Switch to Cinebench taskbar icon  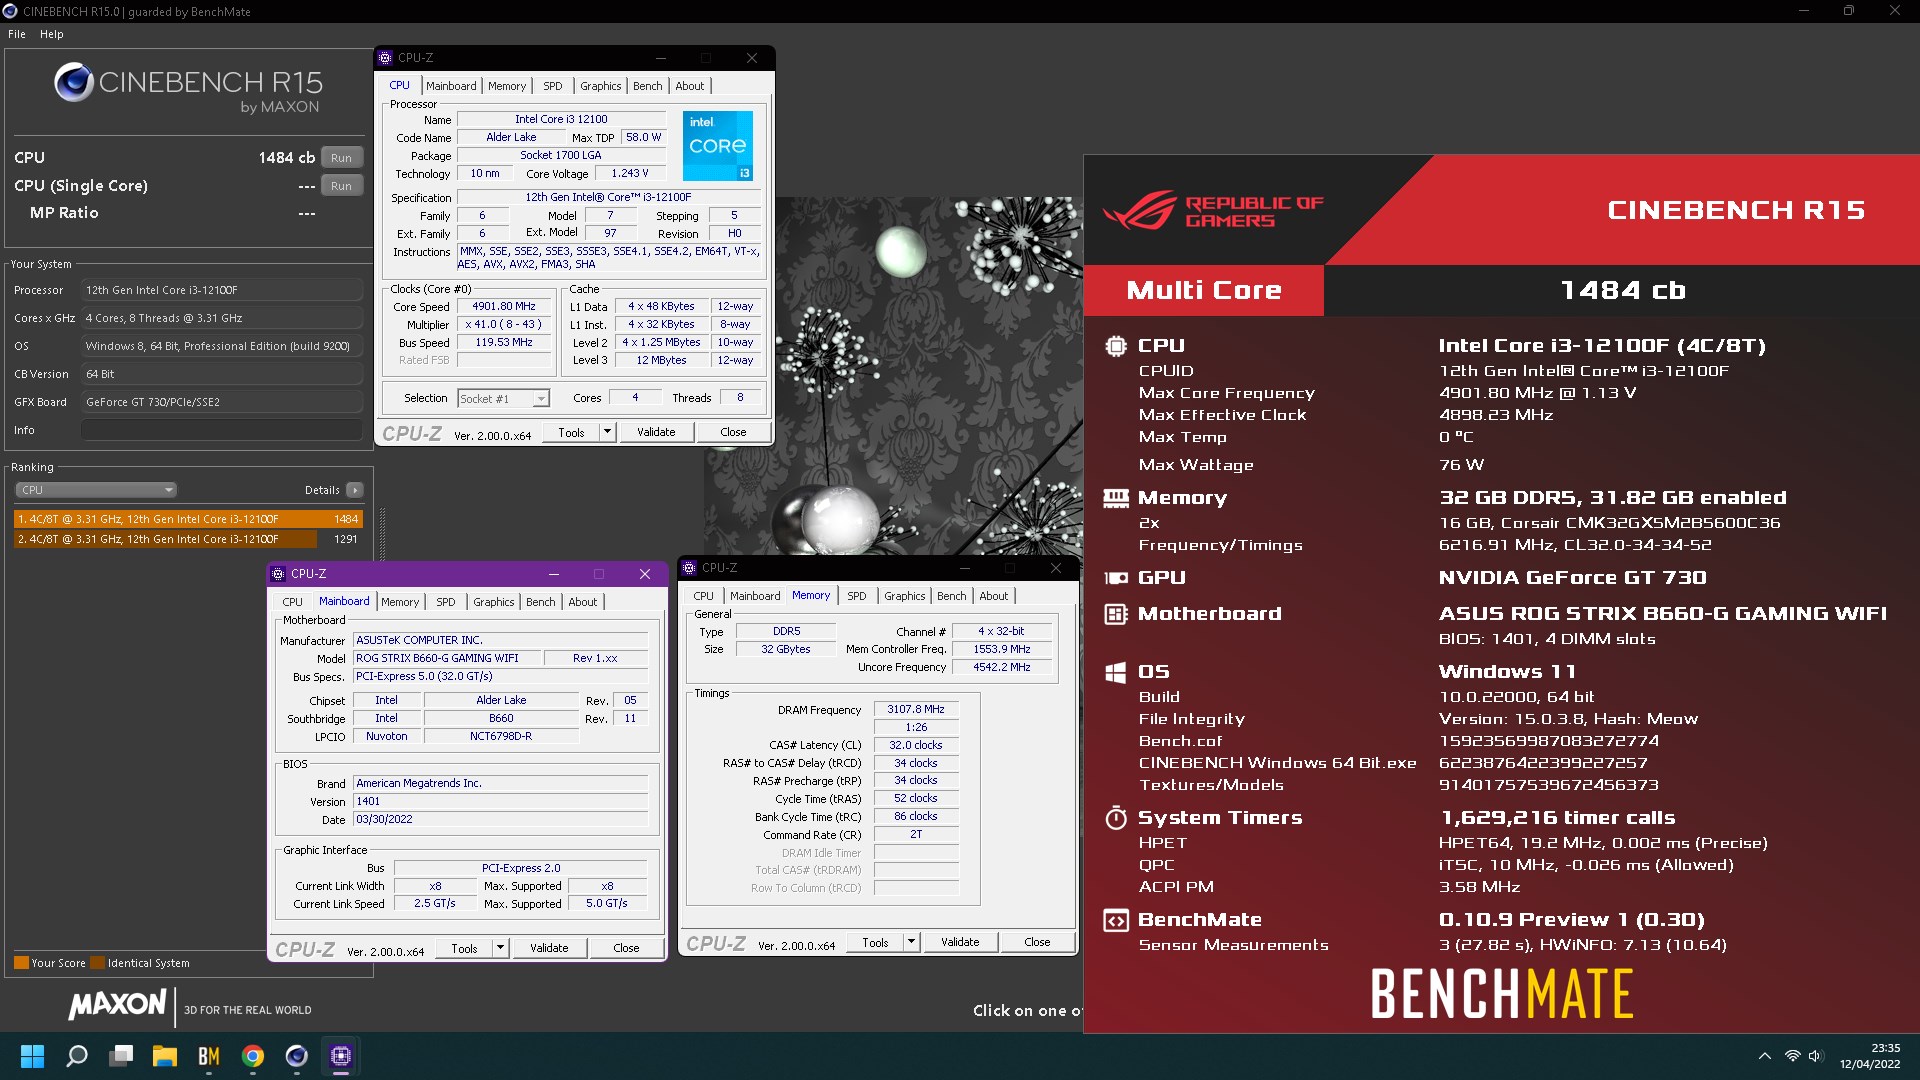point(297,1056)
